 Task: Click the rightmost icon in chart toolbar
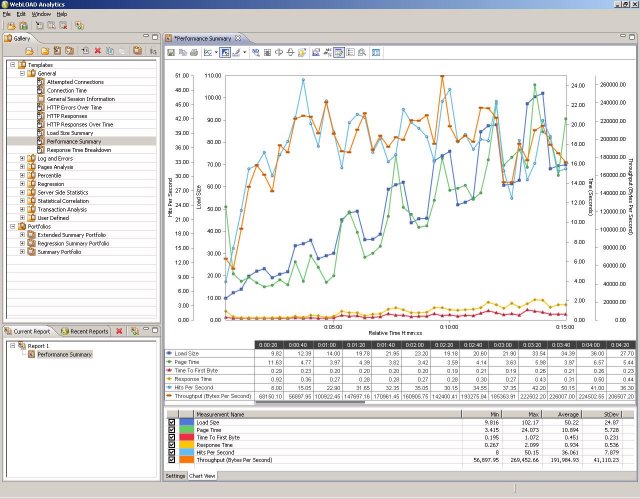click(376, 51)
